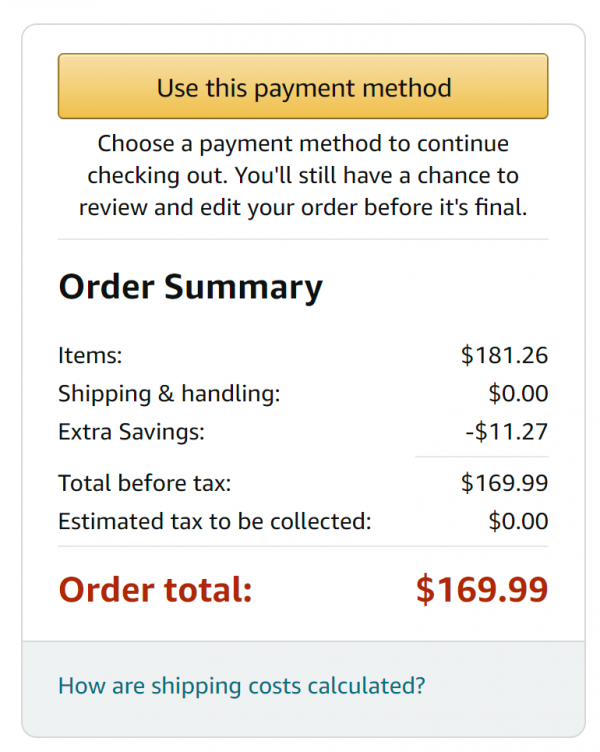Click the Total before tax label
Image resolution: width=600 pixels, height=752 pixels.
click(x=144, y=483)
